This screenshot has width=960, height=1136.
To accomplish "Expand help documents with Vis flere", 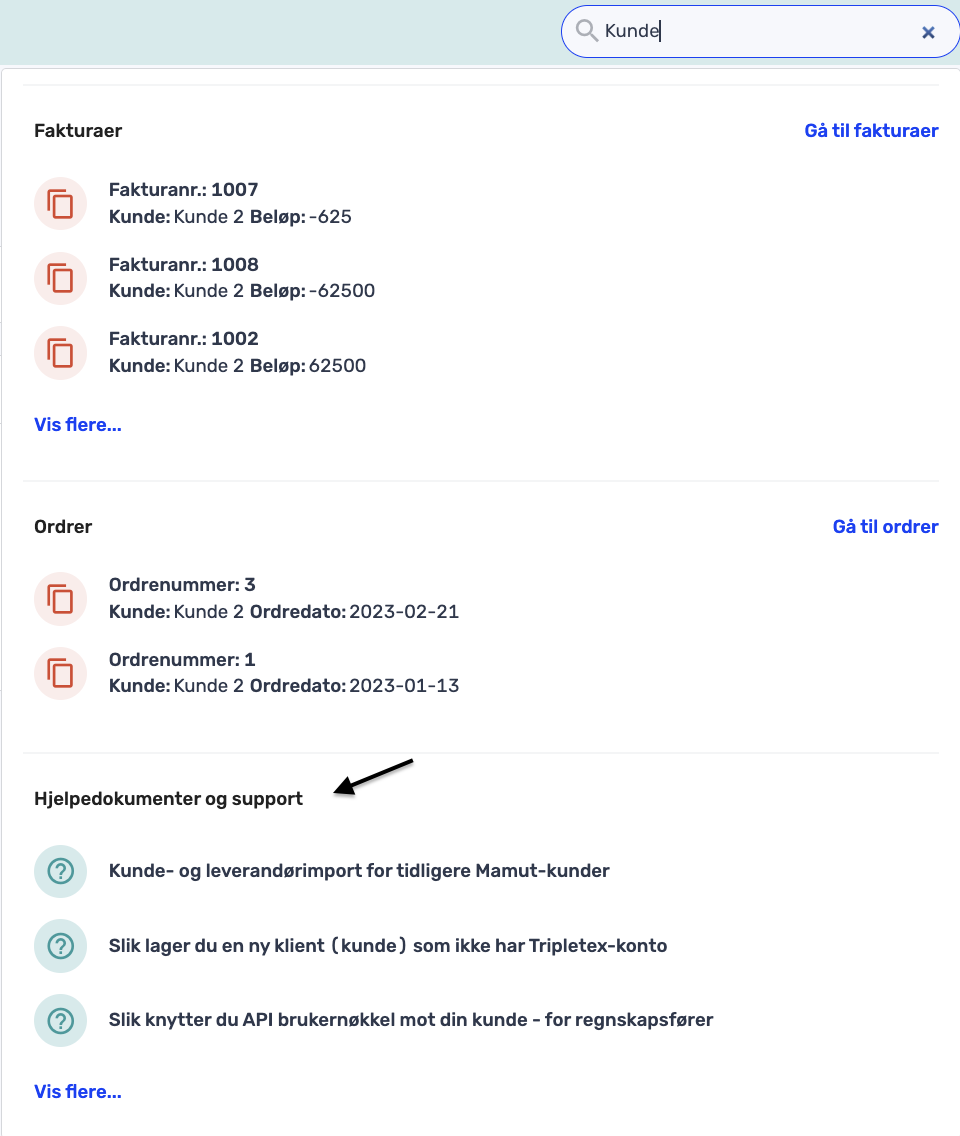I will click(x=78, y=1092).
